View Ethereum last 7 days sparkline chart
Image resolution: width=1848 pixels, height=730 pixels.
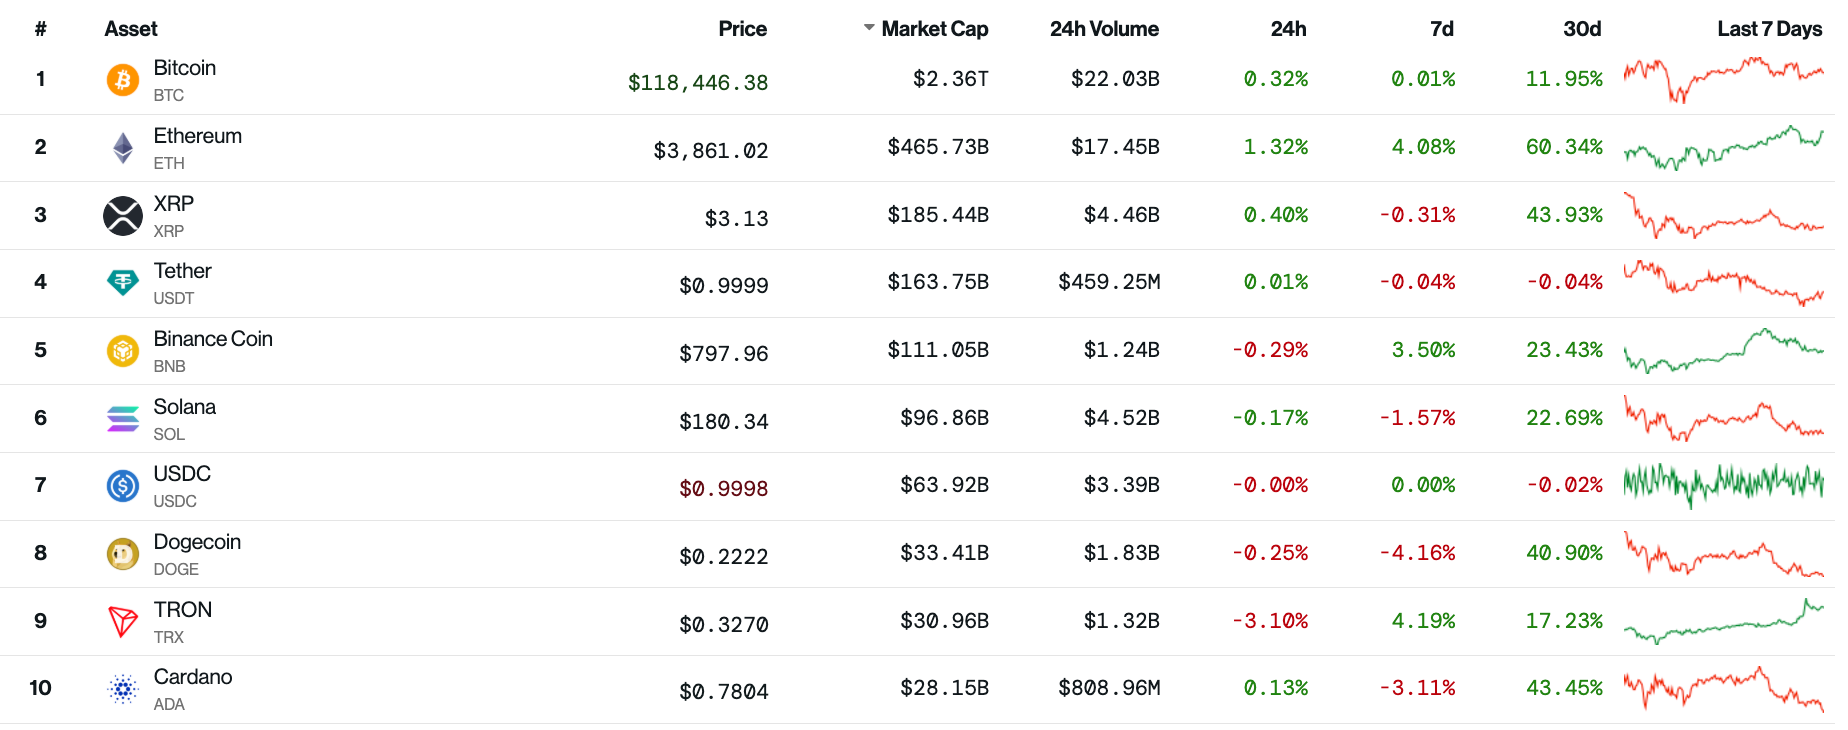point(1723,148)
